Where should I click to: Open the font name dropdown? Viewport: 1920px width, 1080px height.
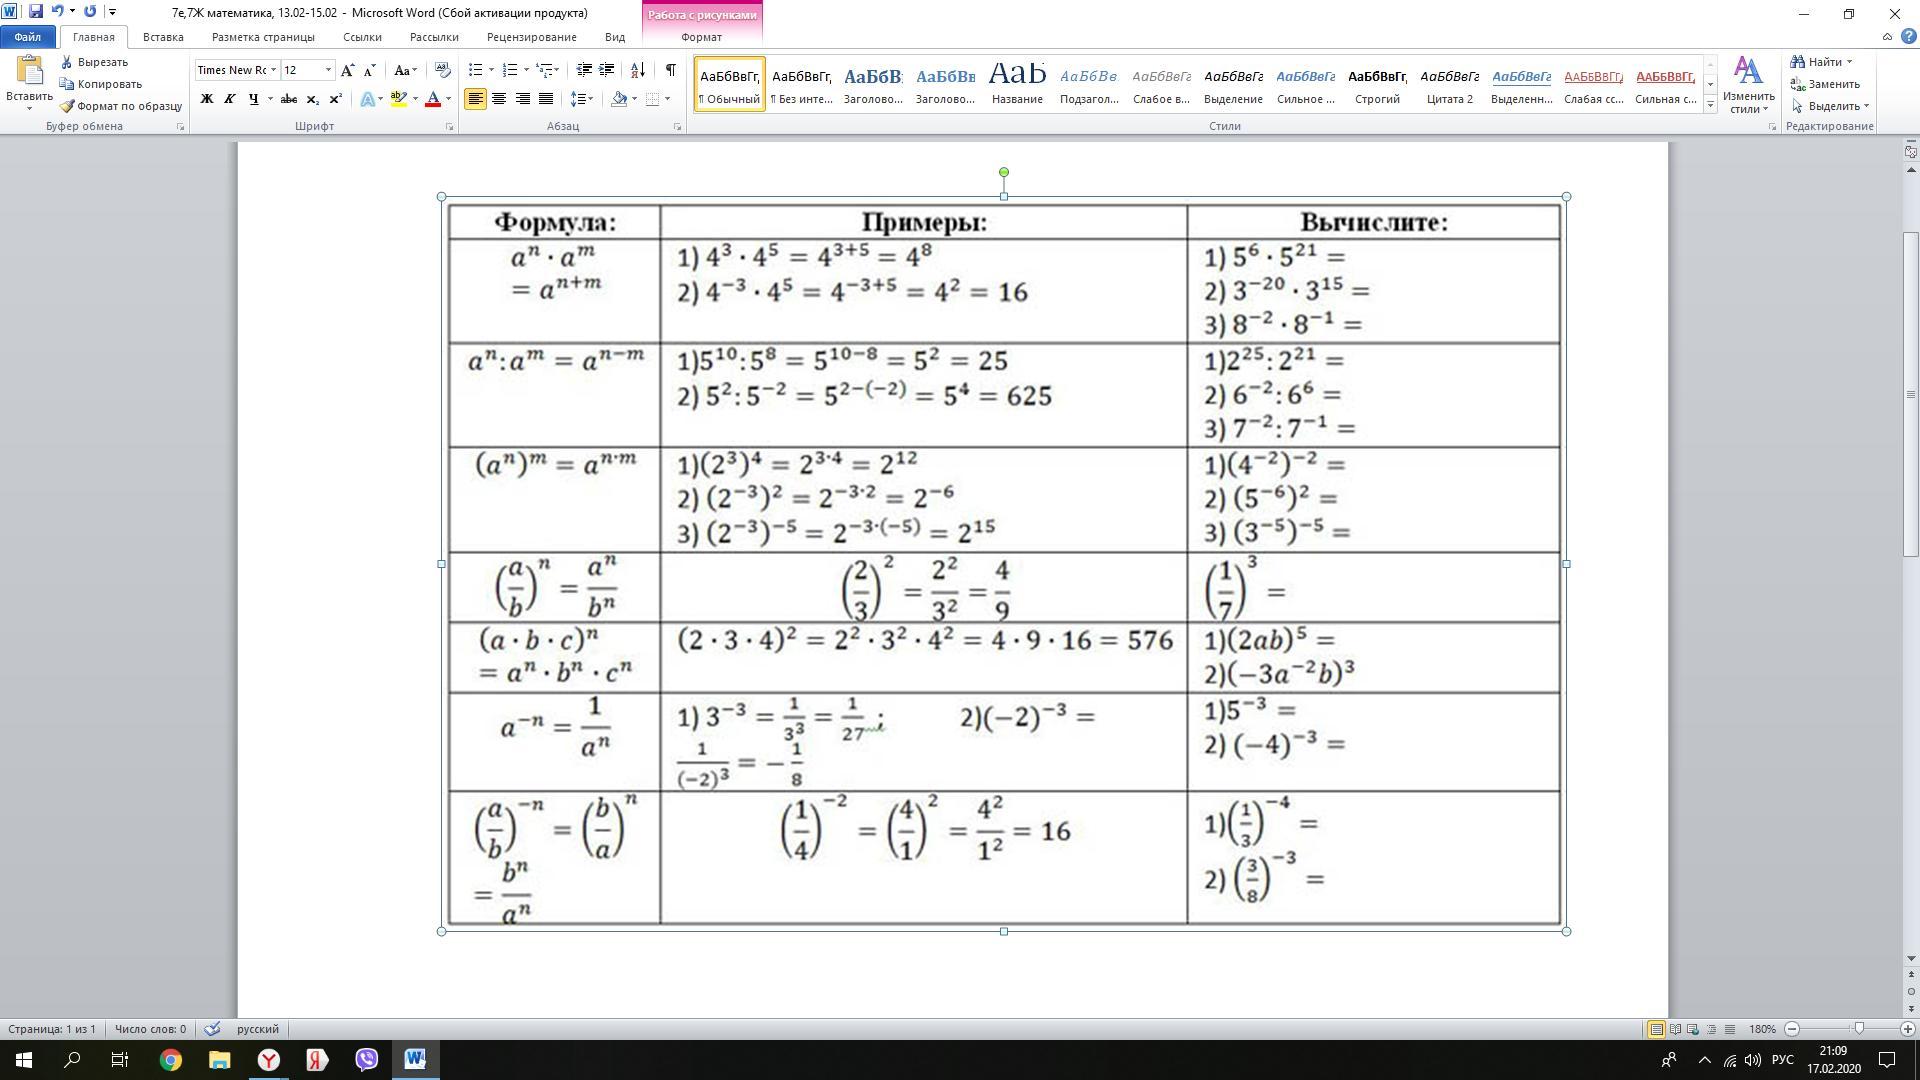click(273, 70)
